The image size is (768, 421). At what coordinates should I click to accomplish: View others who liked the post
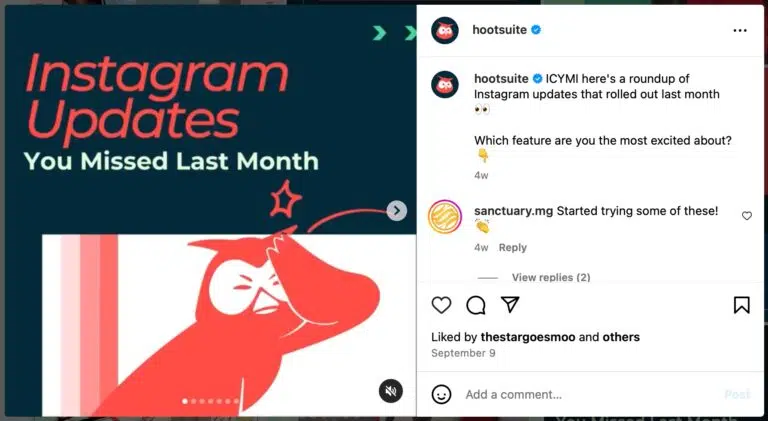(621, 337)
